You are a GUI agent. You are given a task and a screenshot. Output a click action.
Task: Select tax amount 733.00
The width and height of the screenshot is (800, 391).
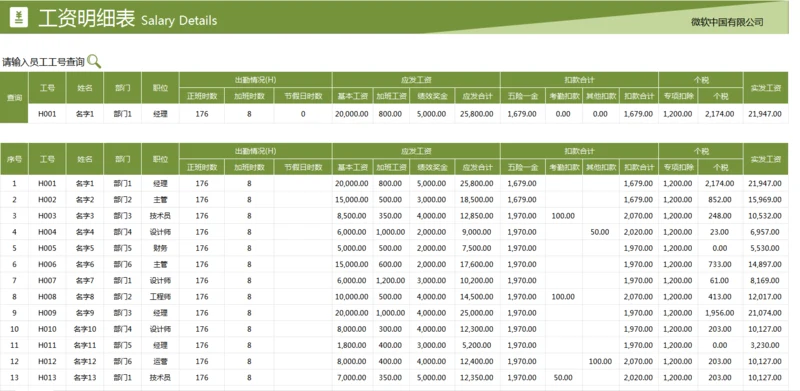tap(720, 264)
